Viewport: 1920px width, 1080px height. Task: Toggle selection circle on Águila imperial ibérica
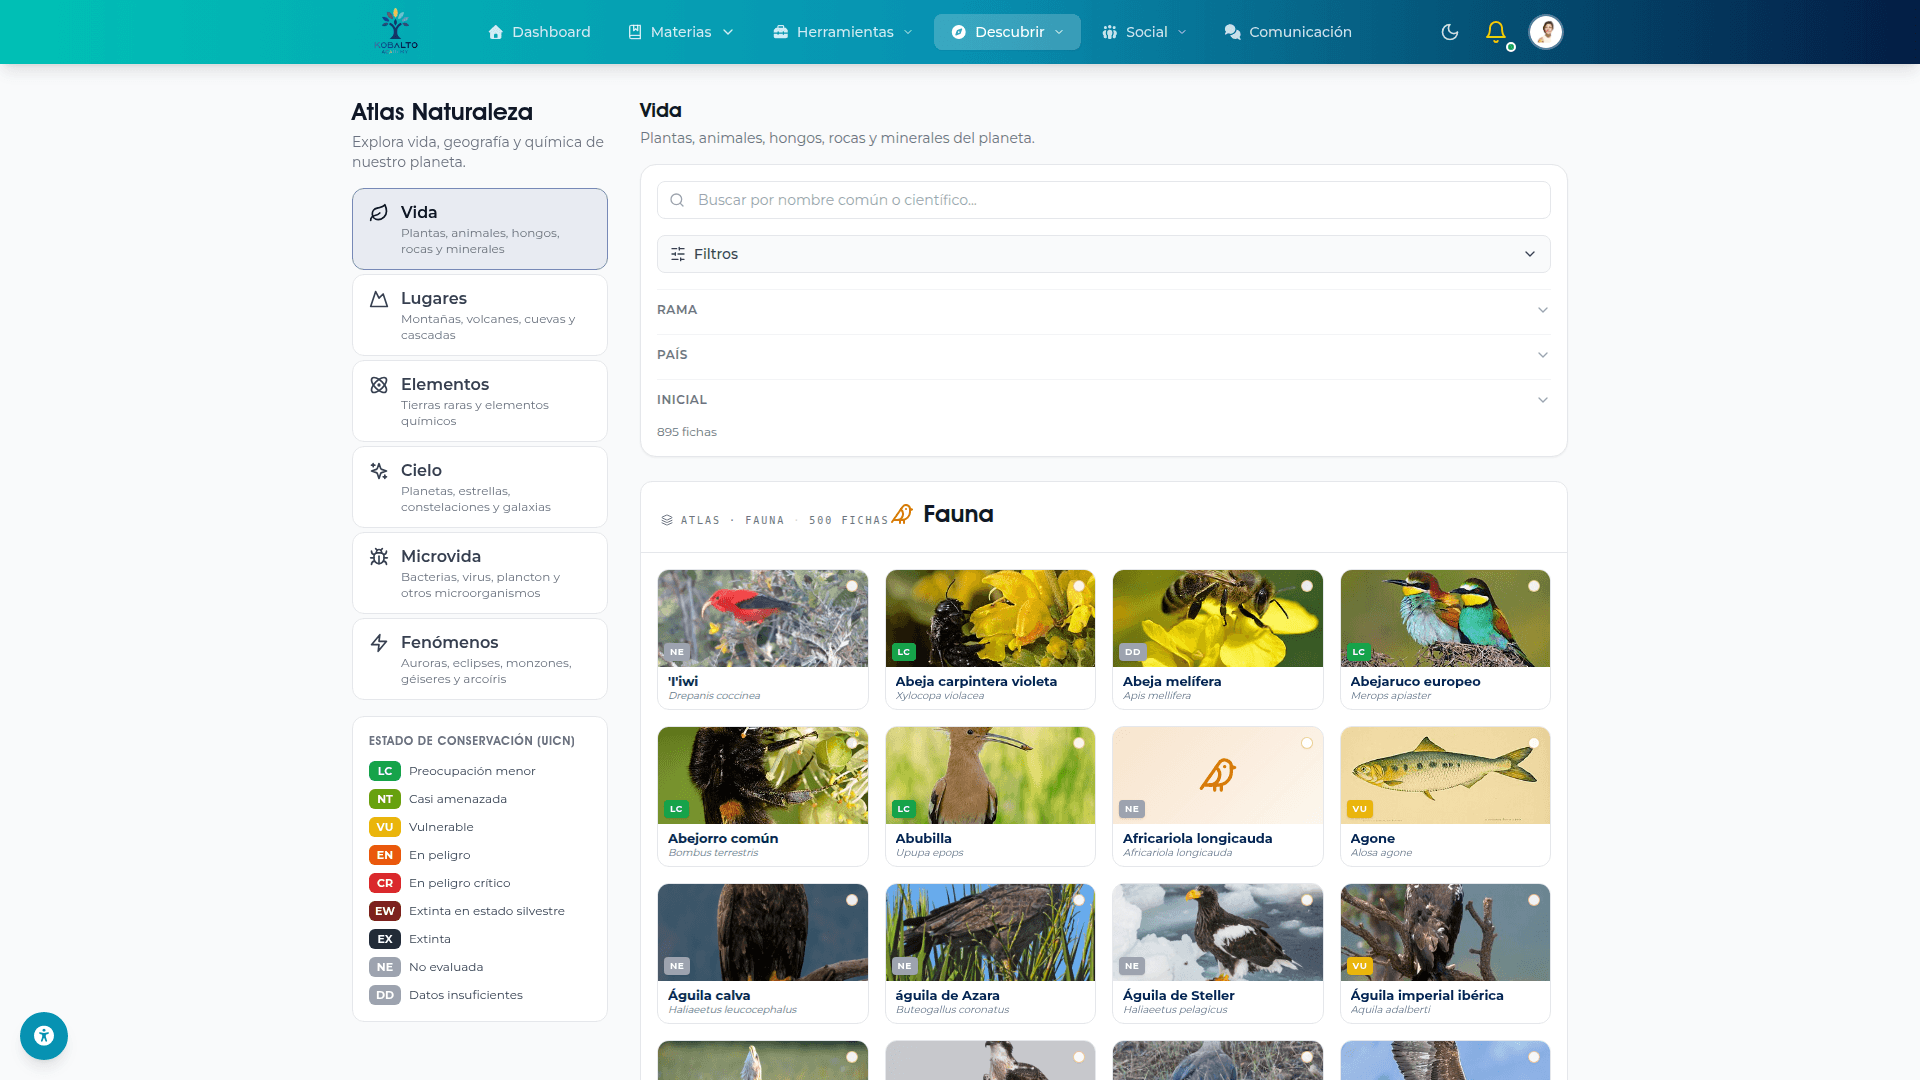1534,900
